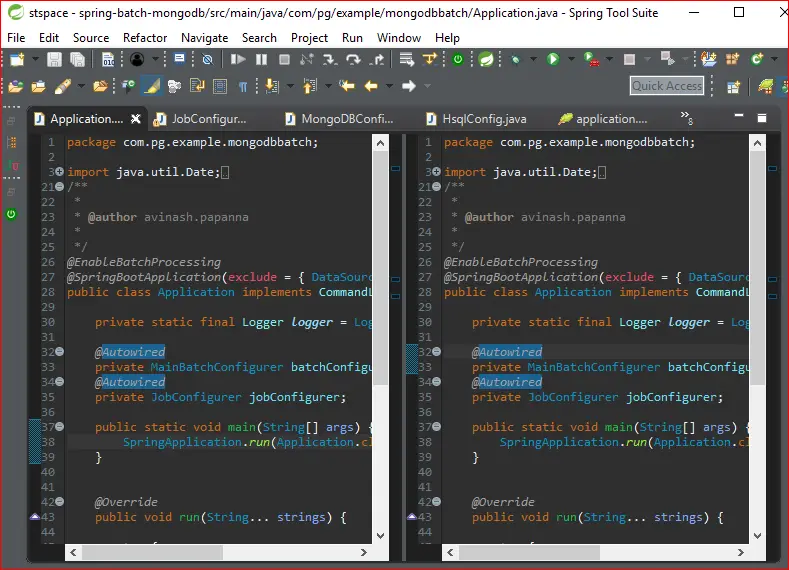Click the green Run button in toolbar
Screen dimensions: 789x570
point(553,60)
